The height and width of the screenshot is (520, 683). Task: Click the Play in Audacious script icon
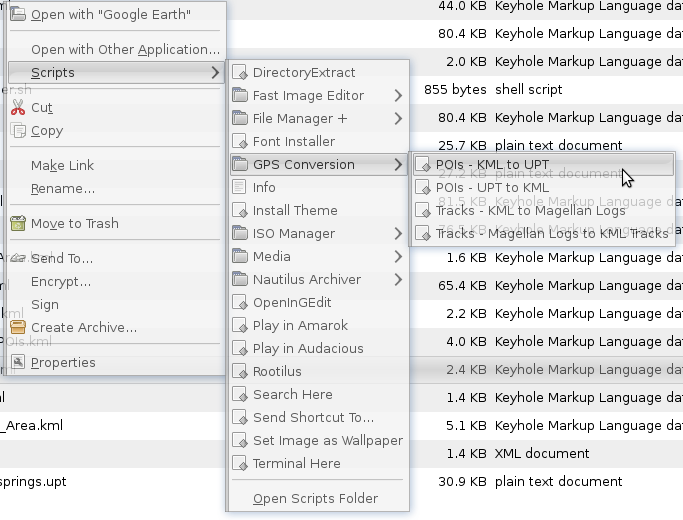point(240,348)
